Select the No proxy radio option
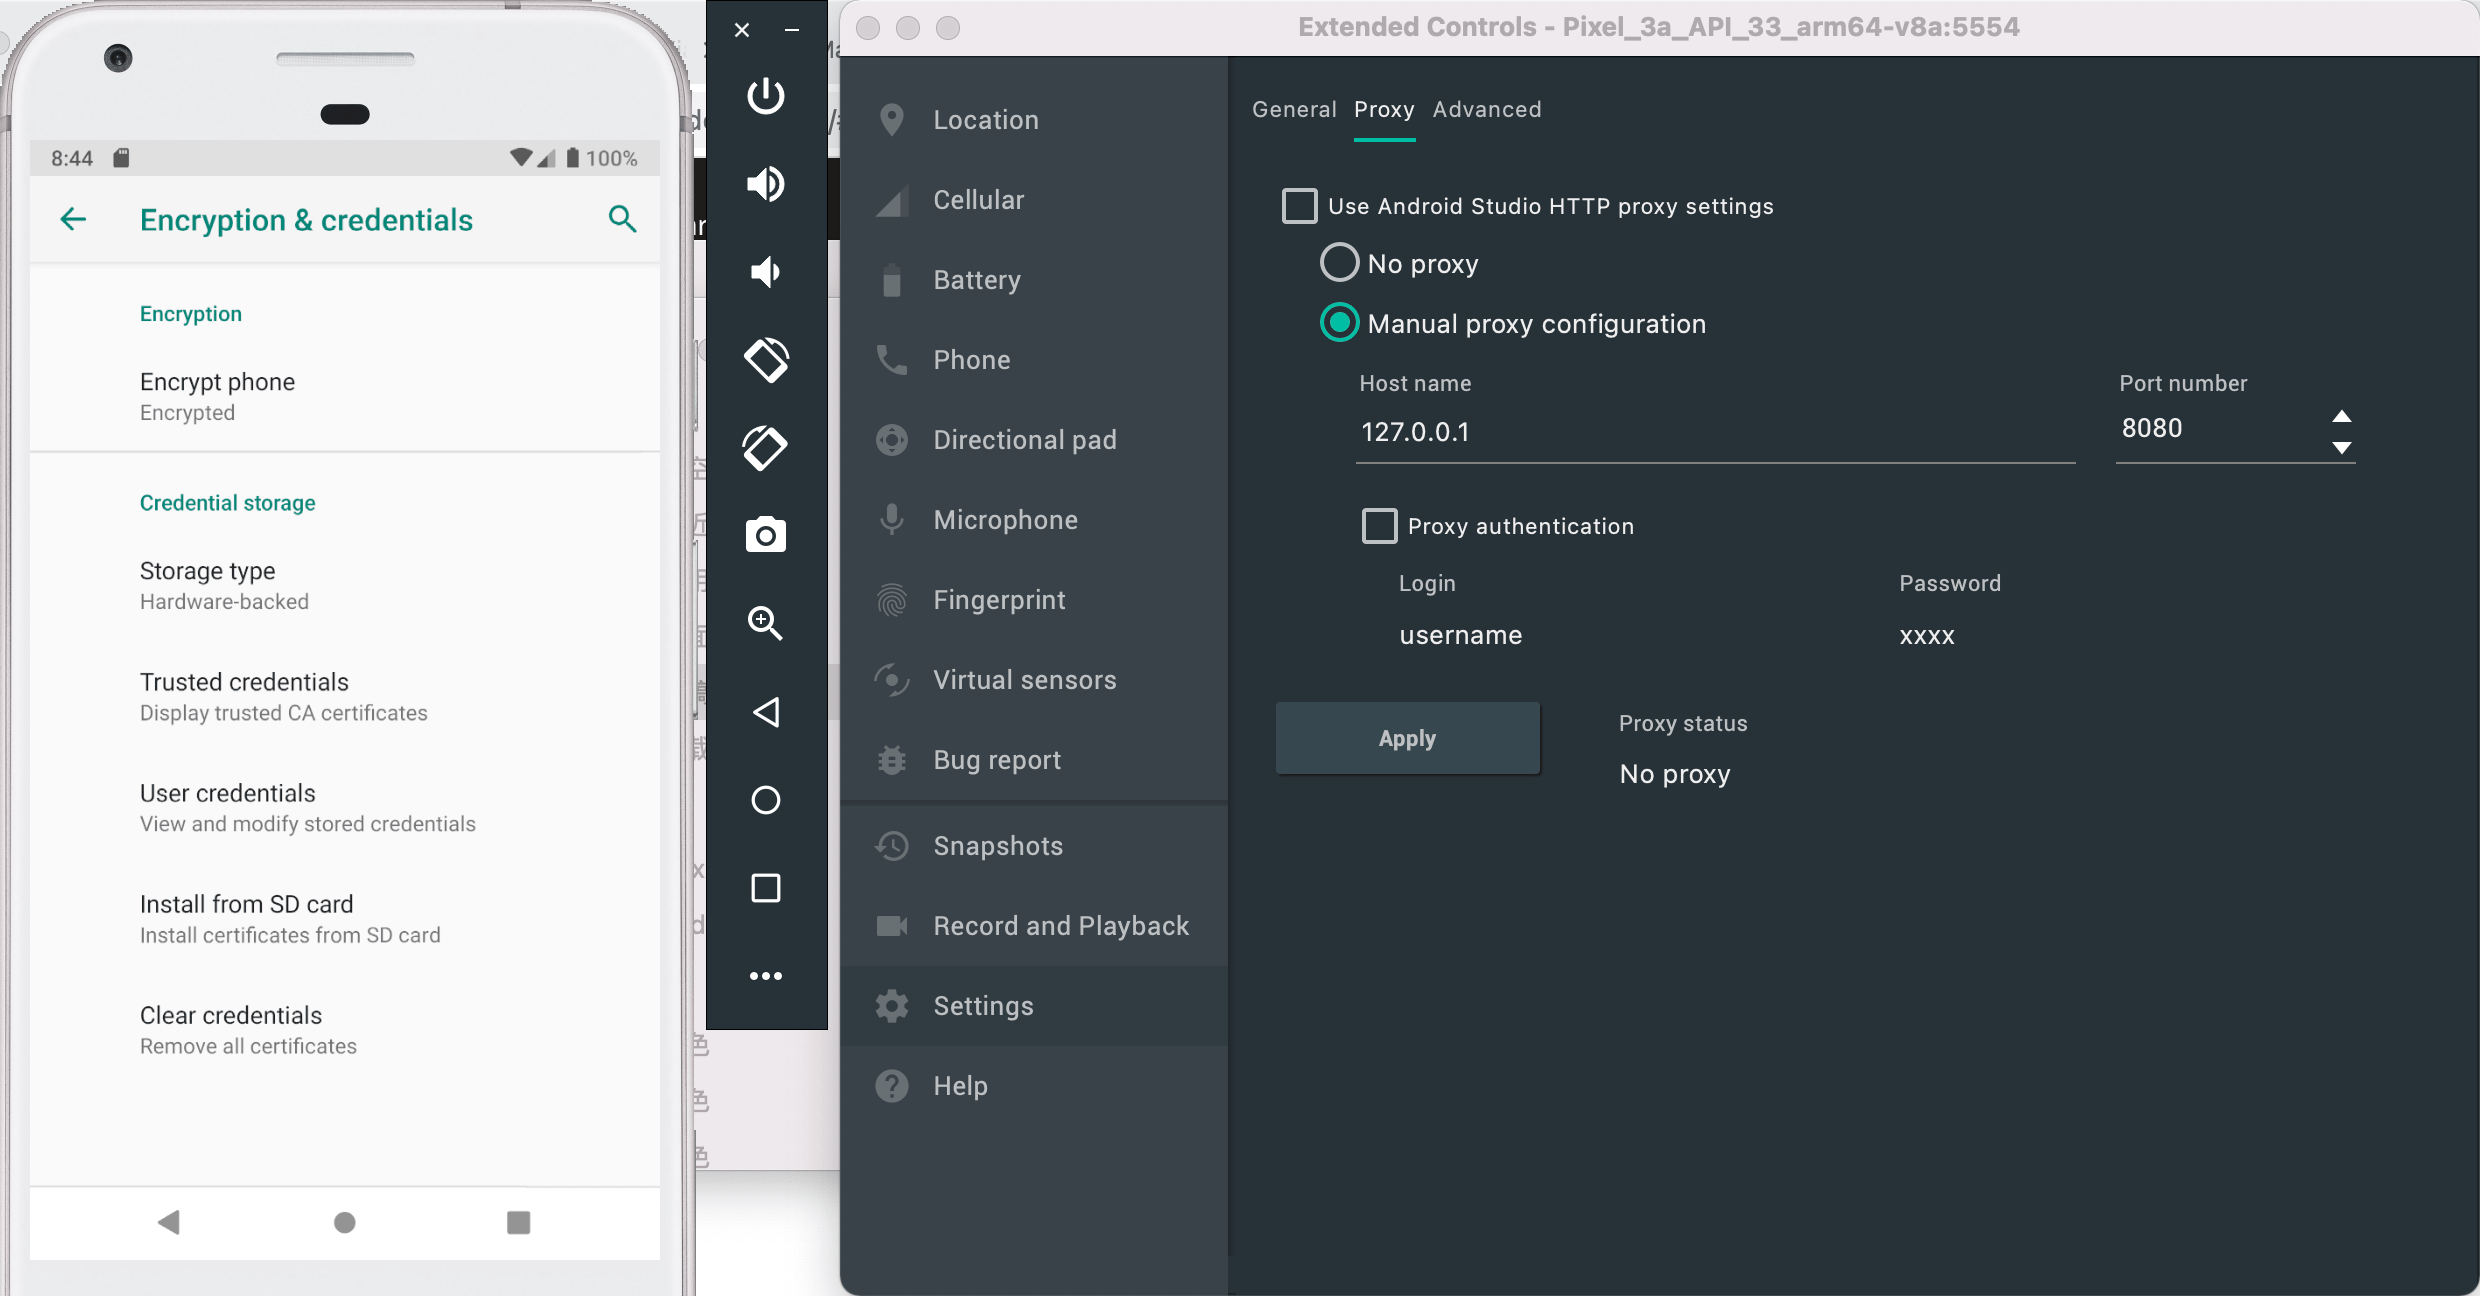The height and width of the screenshot is (1296, 2480). click(x=1339, y=263)
